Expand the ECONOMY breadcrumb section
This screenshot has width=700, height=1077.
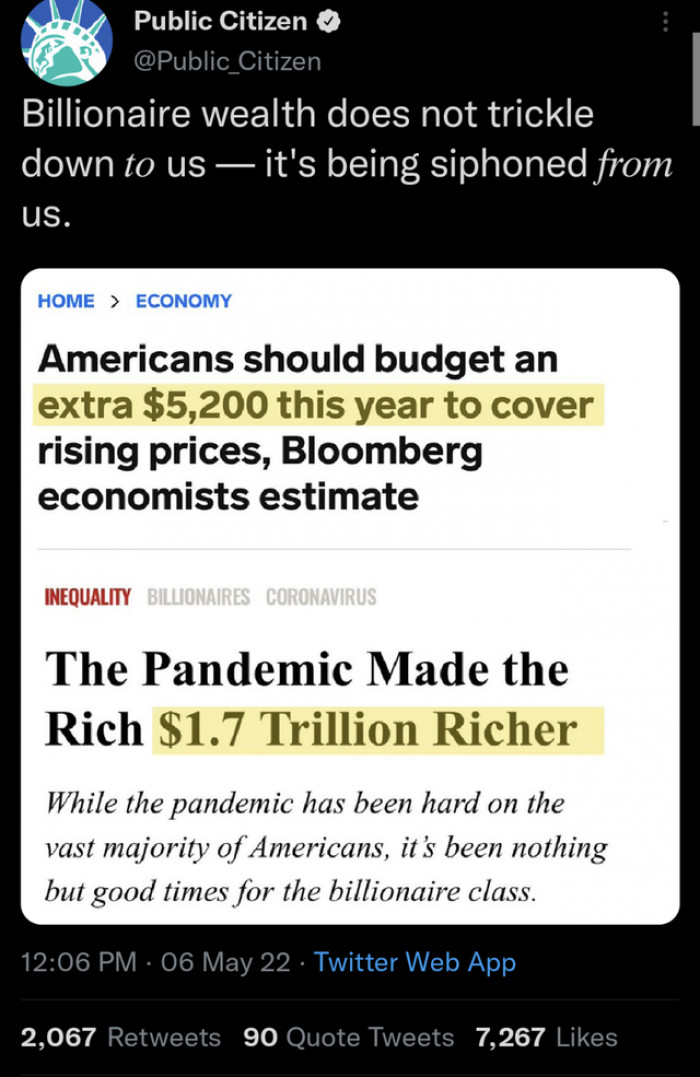183,301
